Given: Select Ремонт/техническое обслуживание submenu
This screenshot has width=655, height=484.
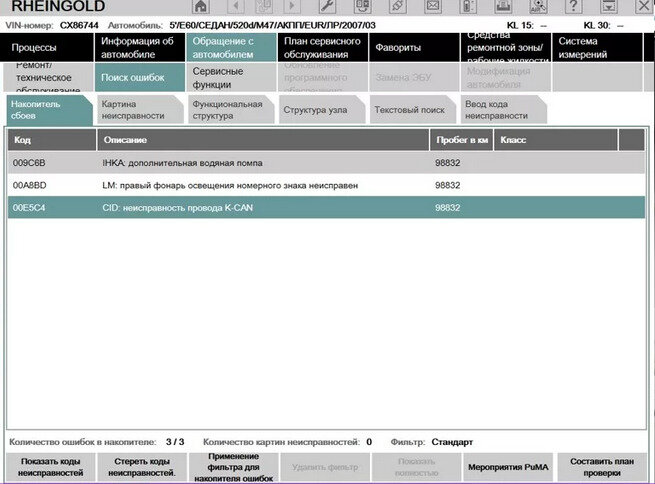Looking at the screenshot, I should click(48, 77).
